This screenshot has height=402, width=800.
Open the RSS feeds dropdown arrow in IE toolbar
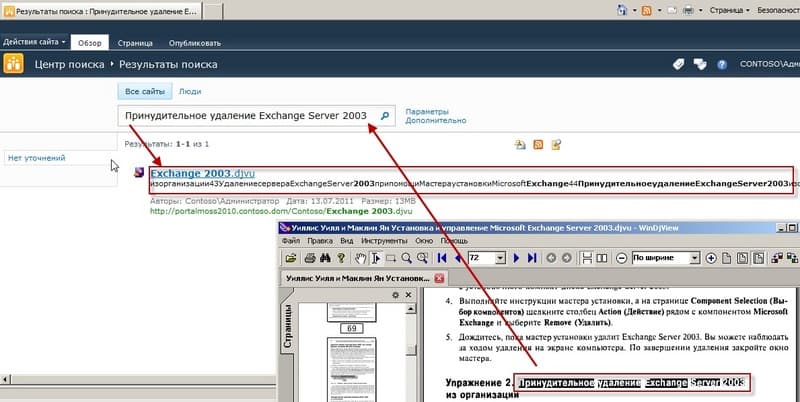click(x=659, y=10)
